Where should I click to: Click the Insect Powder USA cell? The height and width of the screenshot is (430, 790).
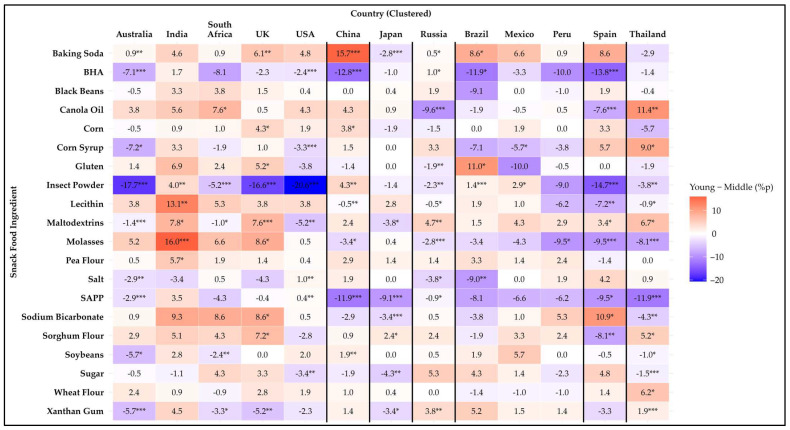tap(305, 185)
